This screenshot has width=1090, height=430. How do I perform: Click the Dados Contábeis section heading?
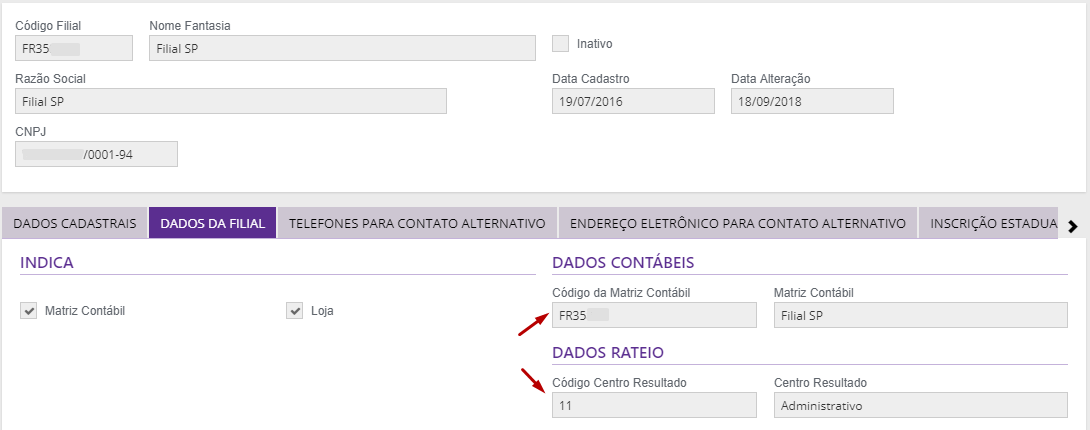[623, 263]
